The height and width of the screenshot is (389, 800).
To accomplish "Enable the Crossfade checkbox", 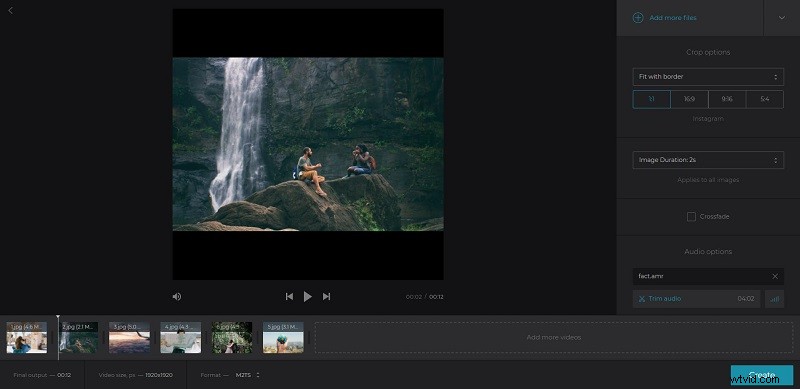I will 691,216.
